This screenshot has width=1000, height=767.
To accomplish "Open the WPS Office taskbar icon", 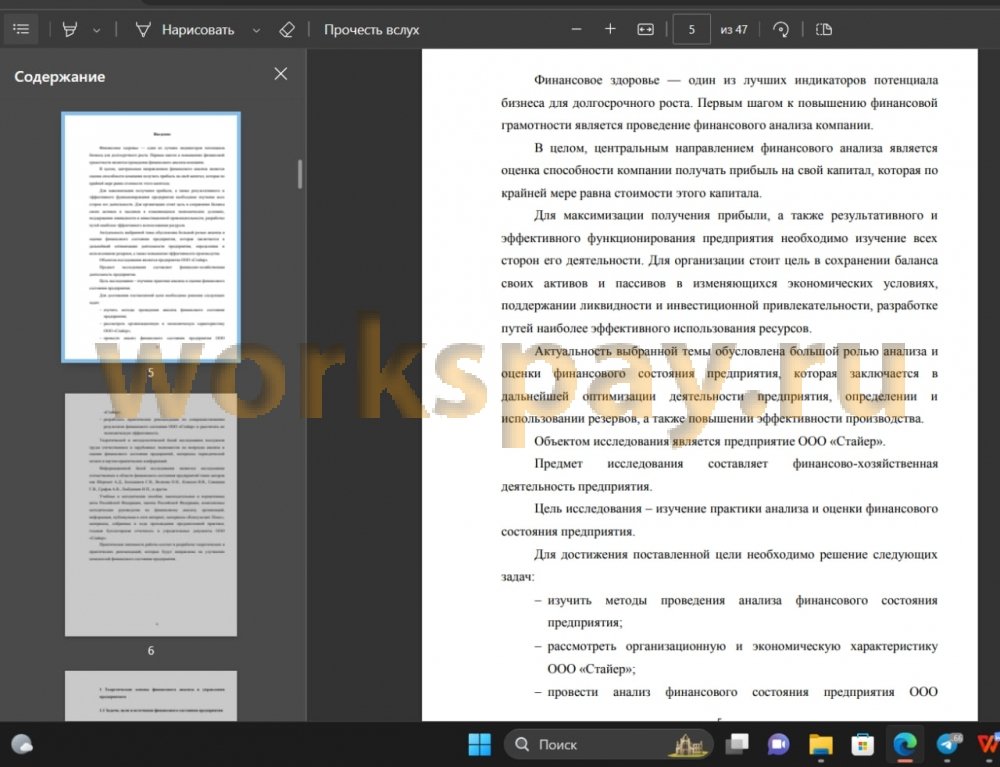I will pyautogui.click(x=988, y=744).
